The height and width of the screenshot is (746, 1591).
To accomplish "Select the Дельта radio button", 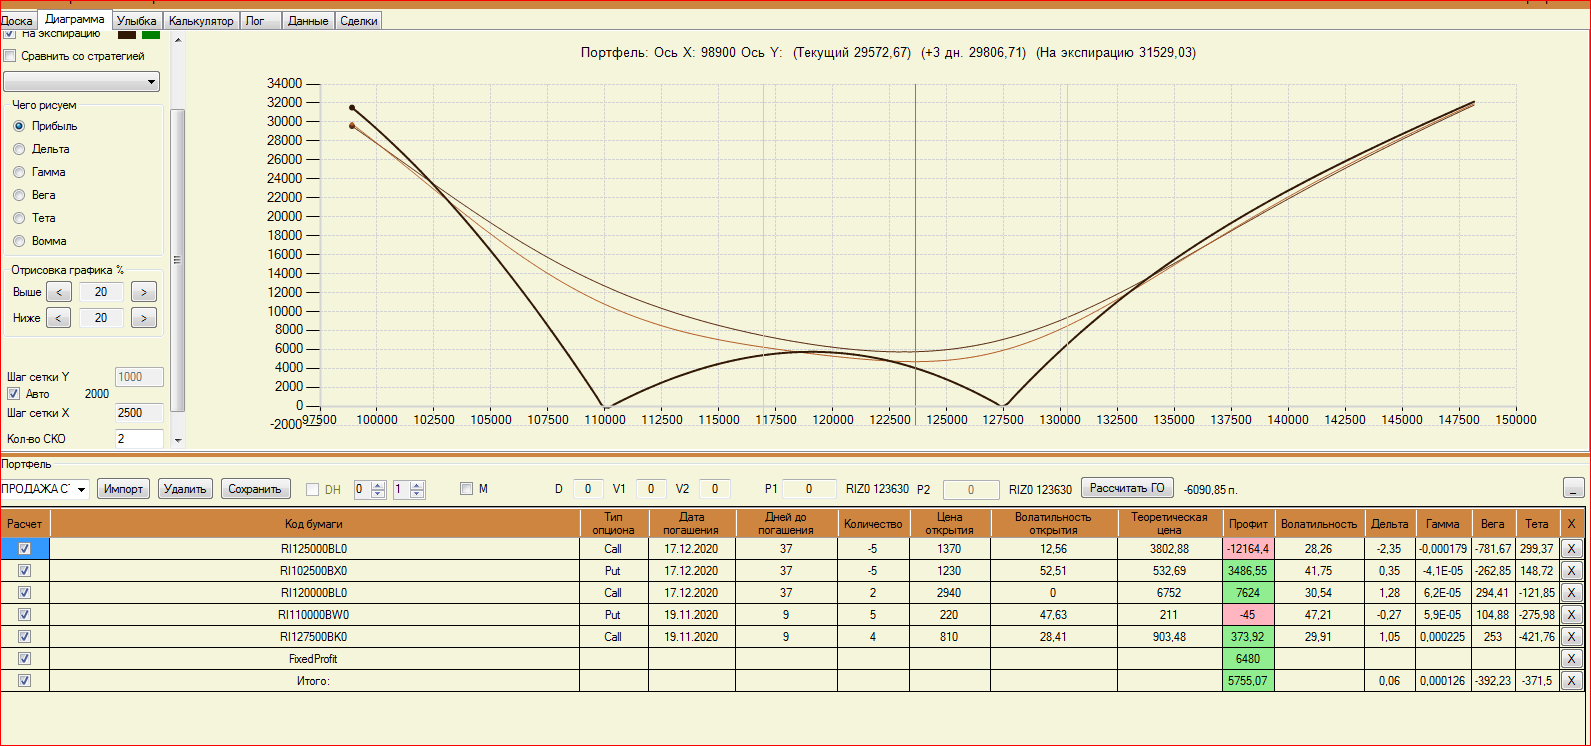I will (19, 149).
